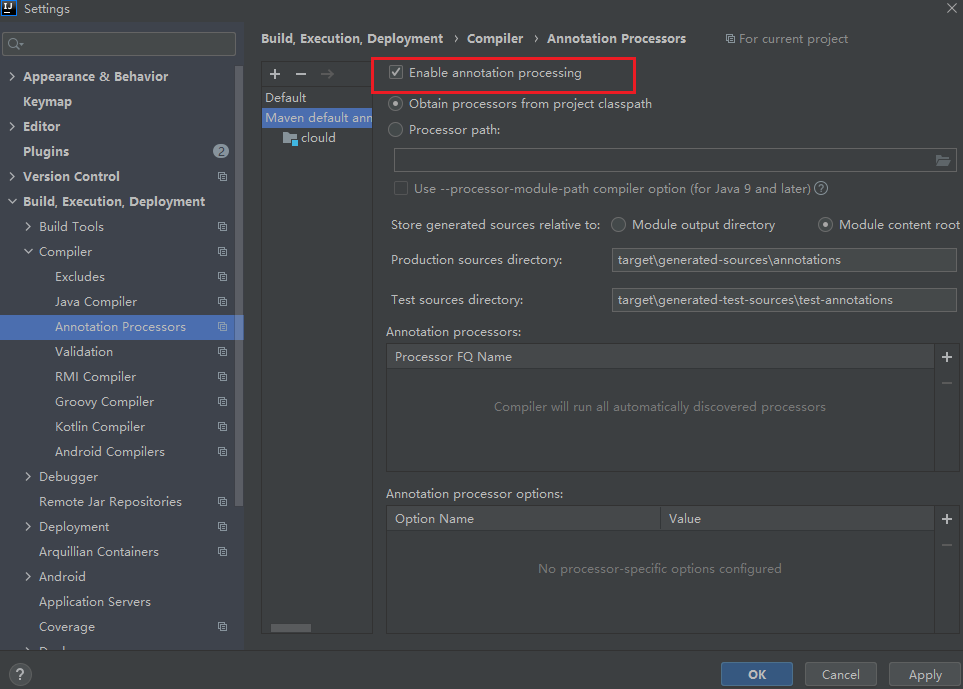Click the settings tree vertical scrollbar
Screen dimensions: 963x689
click(x=239, y=286)
